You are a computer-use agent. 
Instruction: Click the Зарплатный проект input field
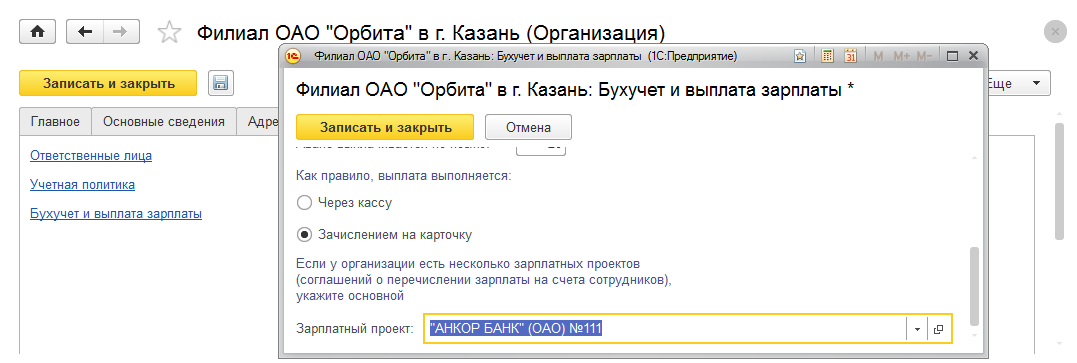tap(665, 329)
